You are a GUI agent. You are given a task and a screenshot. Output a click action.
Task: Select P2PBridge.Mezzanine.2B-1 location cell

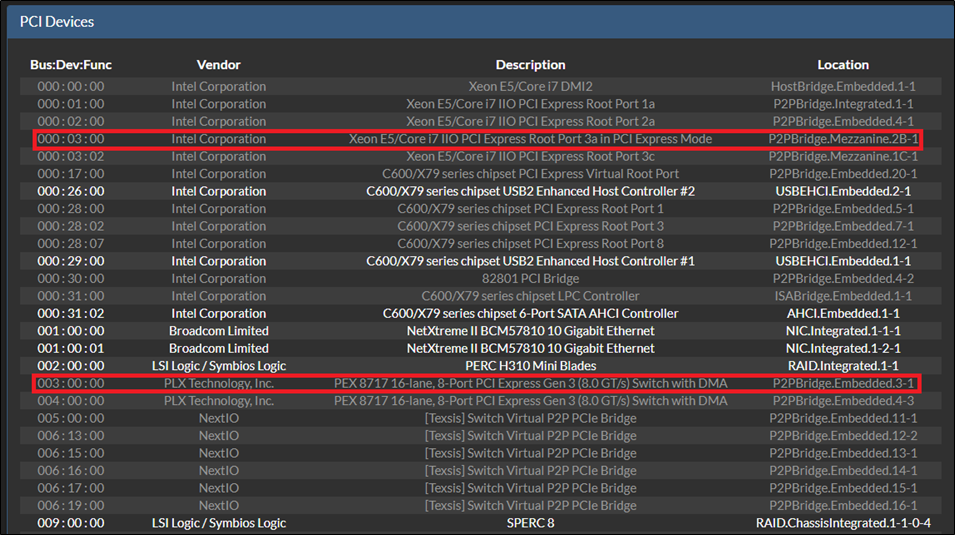[843, 139]
